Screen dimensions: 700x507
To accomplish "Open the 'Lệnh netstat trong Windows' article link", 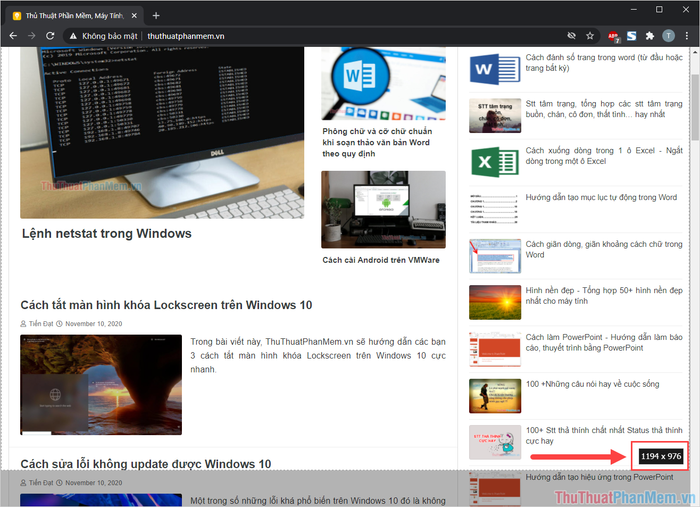I will [x=106, y=233].
